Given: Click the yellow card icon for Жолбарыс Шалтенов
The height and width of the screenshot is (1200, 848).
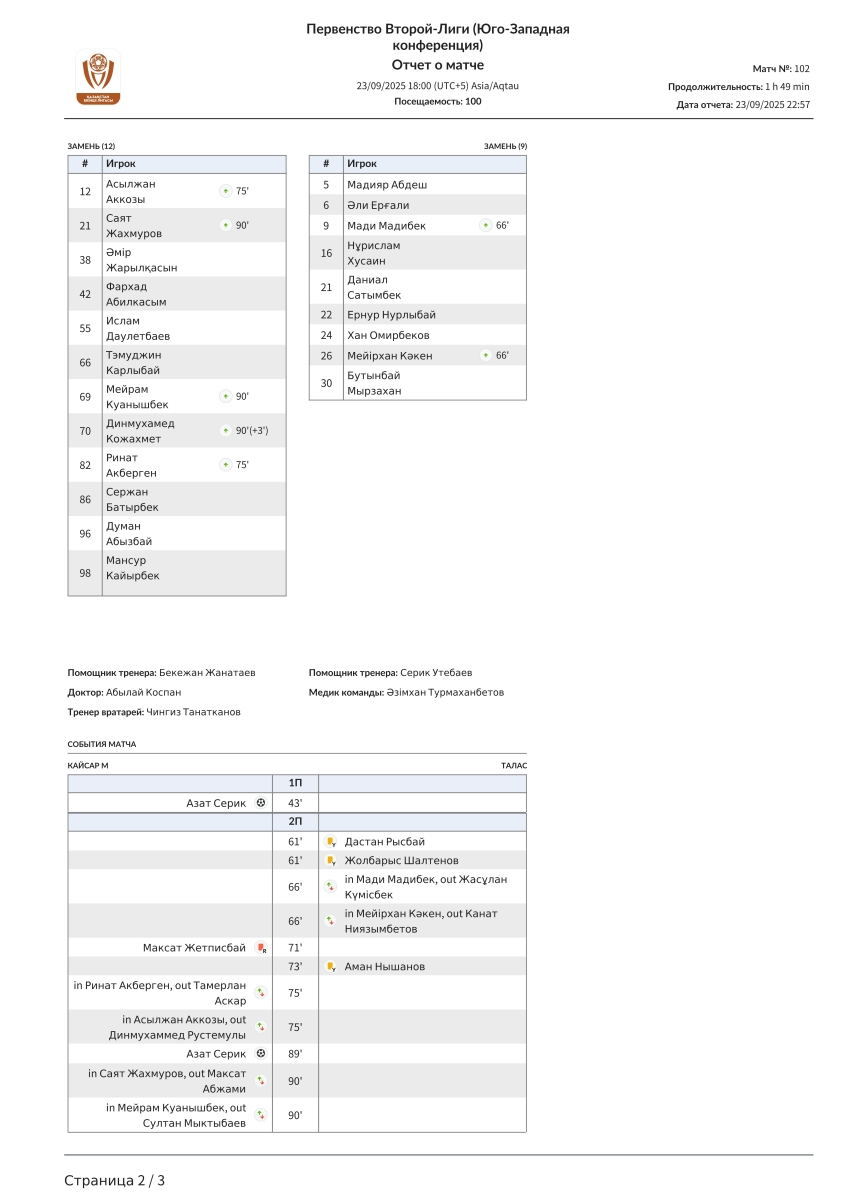Looking at the screenshot, I should 330,860.
